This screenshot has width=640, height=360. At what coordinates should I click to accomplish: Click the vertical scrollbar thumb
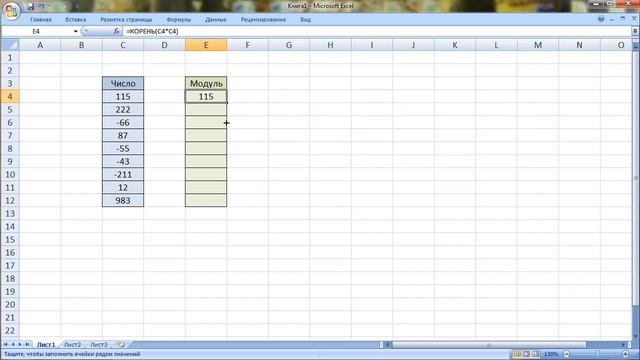636,178
